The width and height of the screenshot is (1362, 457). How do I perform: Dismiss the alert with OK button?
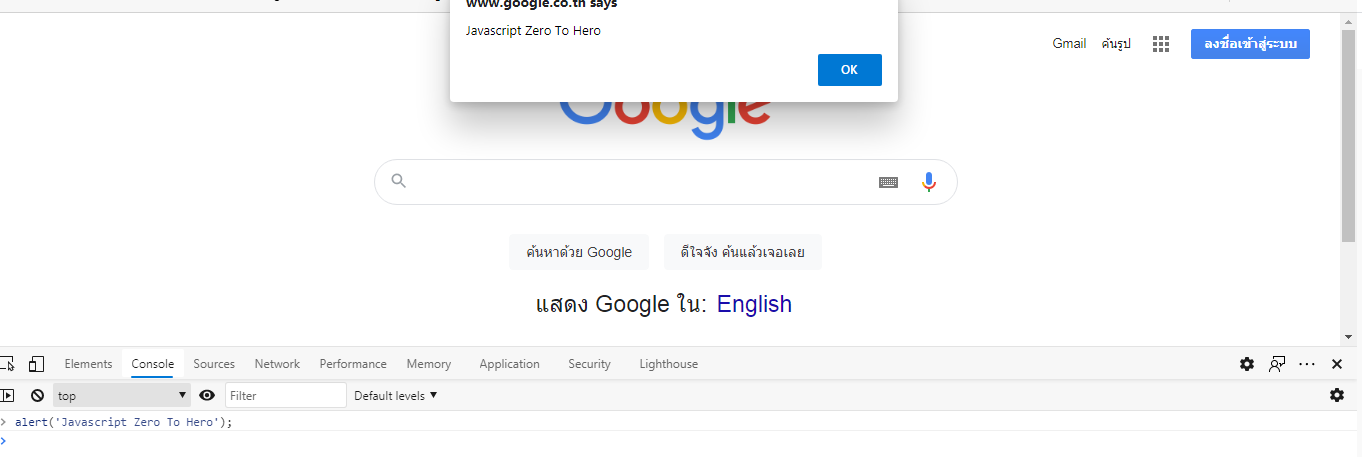(x=850, y=70)
